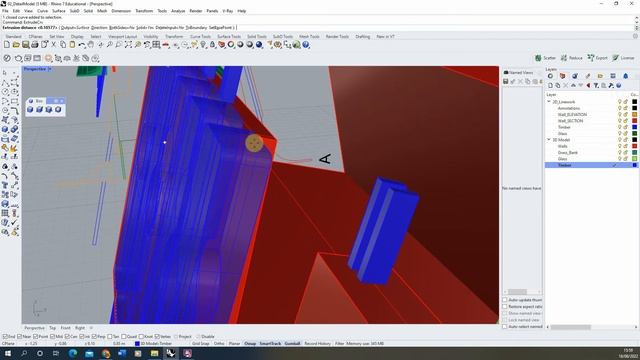The height and width of the screenshot is (360, 640).
Task: Click the Windows Start button
Action: point(8,353)
